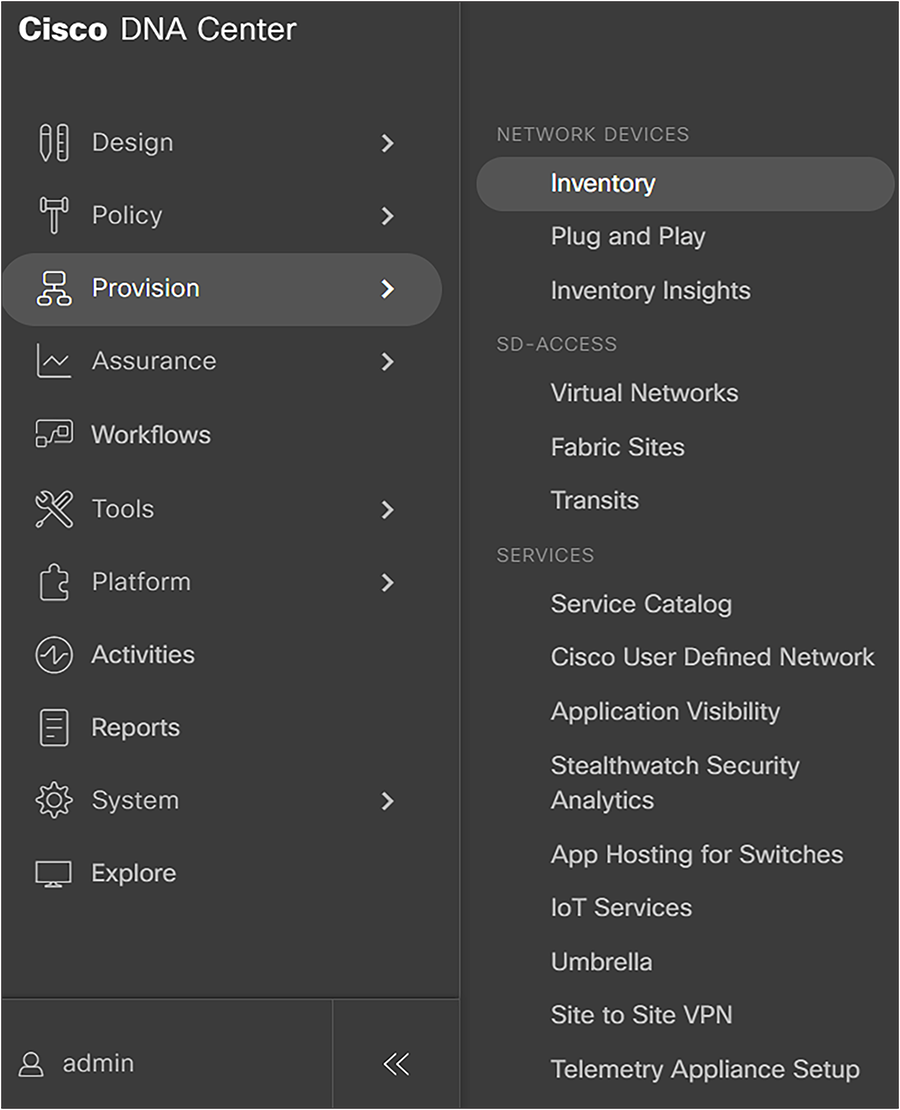900x1110 pixels.
Task: Click the Assurance chart icon
Action: (54, 361)
